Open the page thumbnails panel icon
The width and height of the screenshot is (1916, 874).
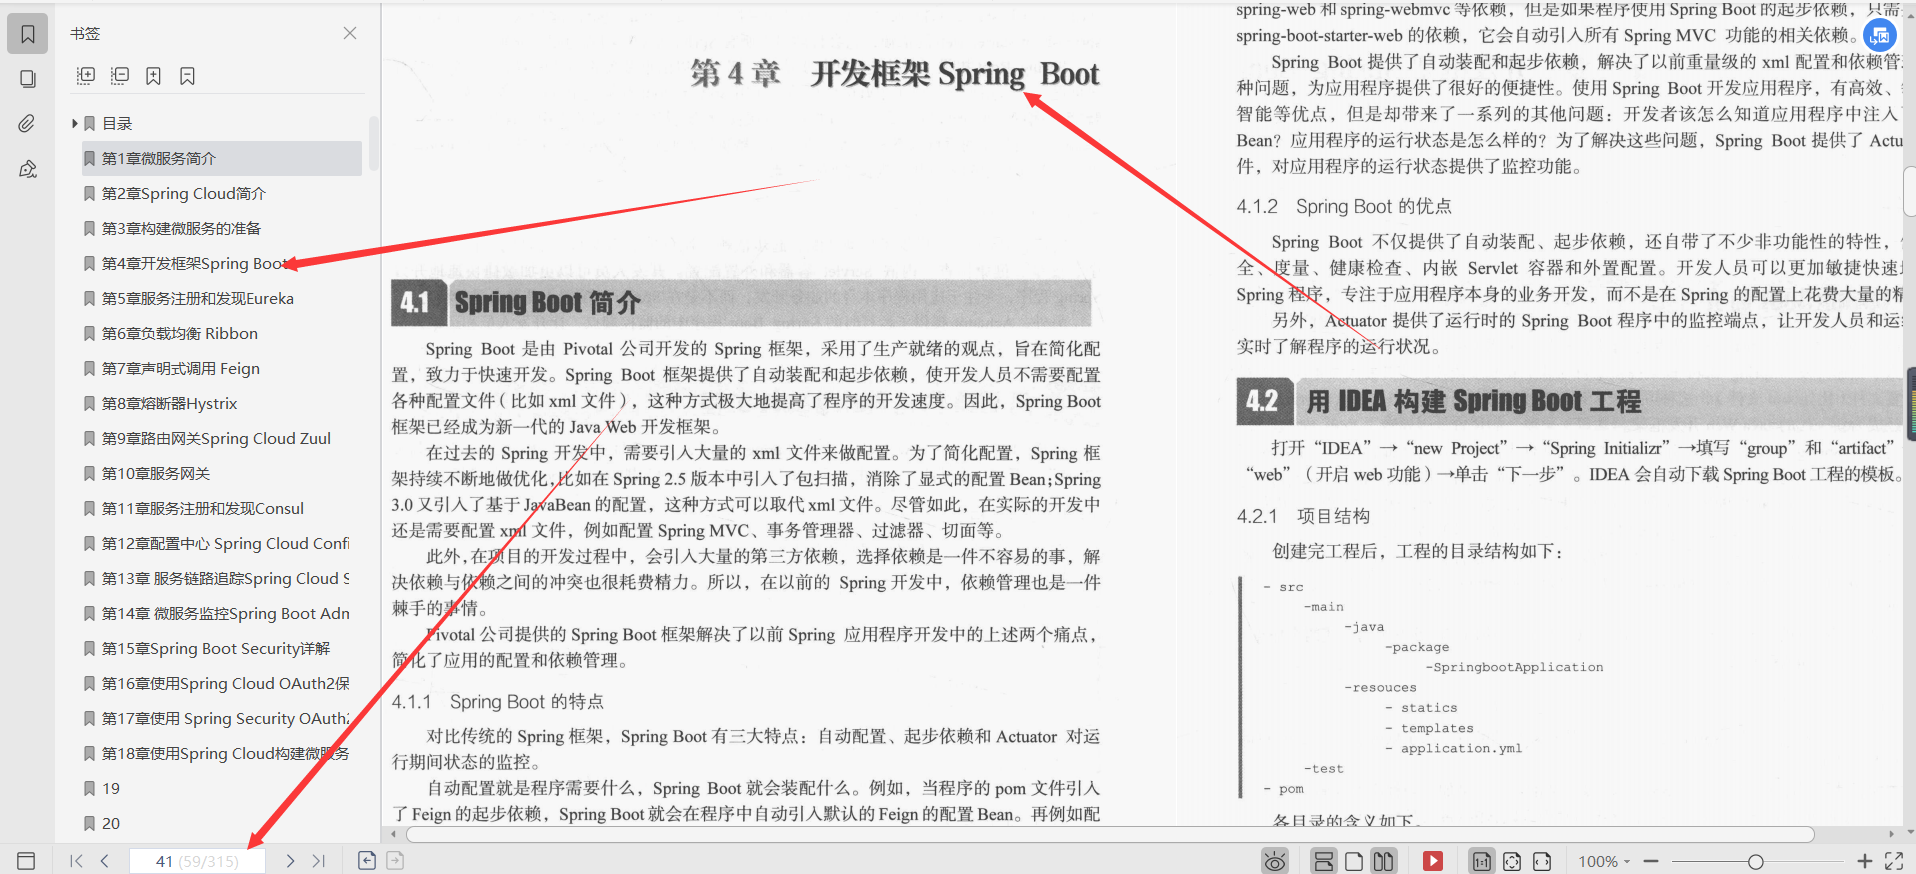(27, 79)
